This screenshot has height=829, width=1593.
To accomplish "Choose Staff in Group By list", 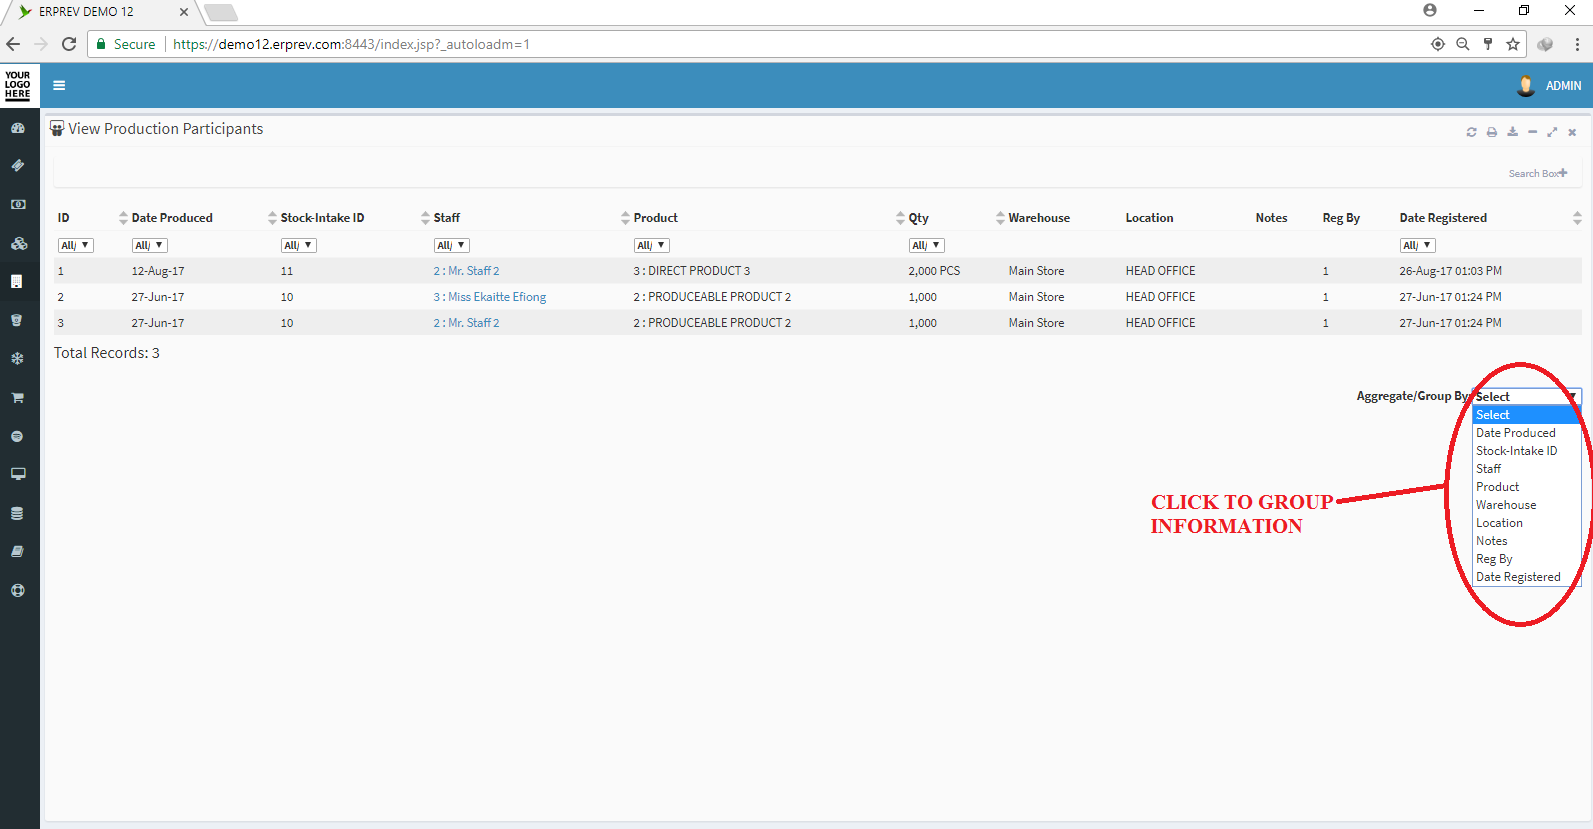I will (1526, 469).
